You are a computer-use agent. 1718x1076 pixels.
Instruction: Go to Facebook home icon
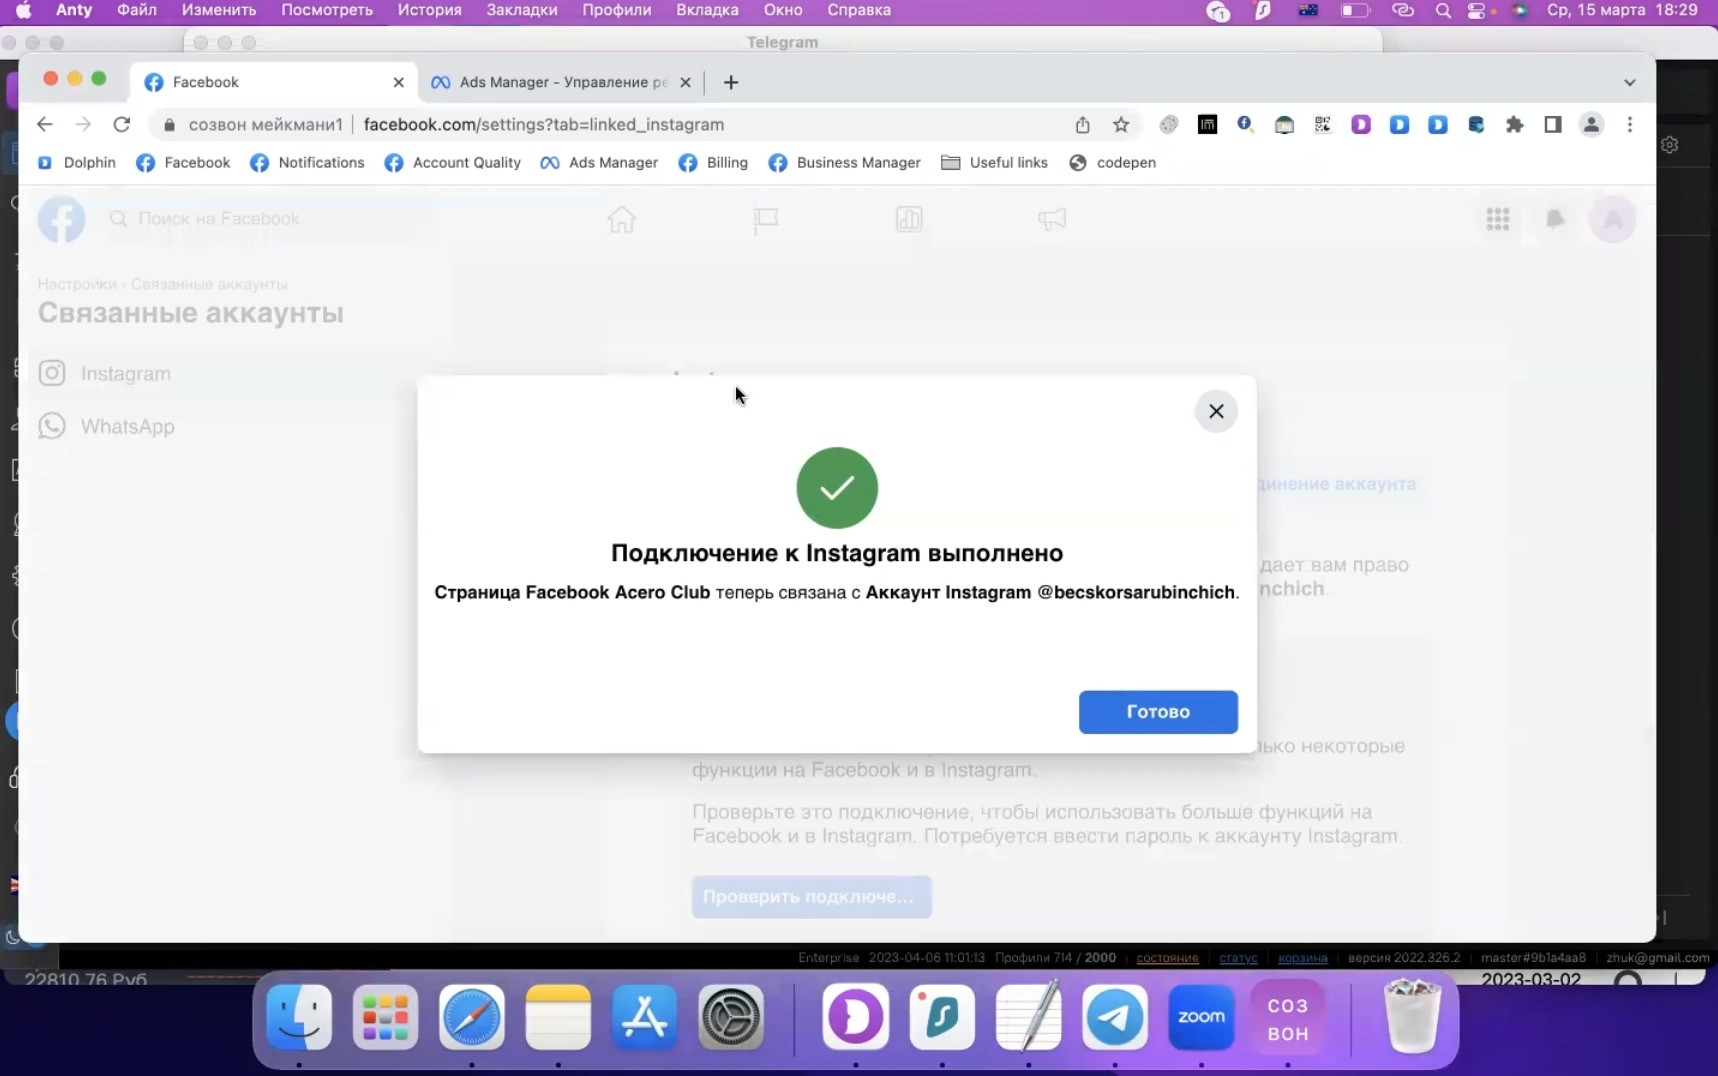(x=622, y=219)
